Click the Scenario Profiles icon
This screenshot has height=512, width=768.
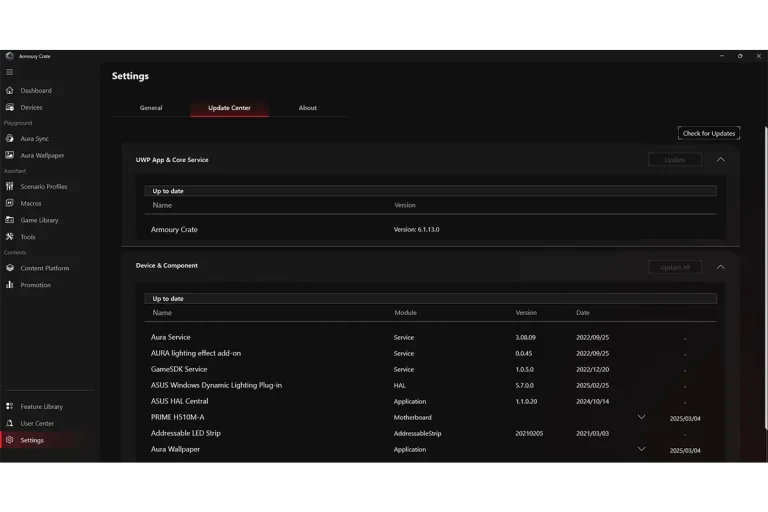coord(9,186)
